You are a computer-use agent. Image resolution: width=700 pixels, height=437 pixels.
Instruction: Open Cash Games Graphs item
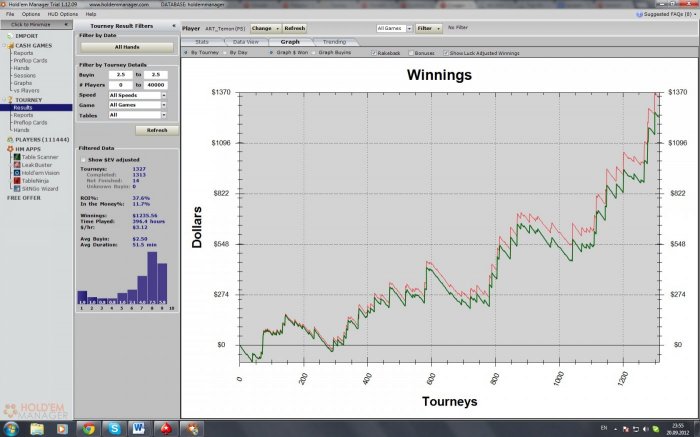23,83
